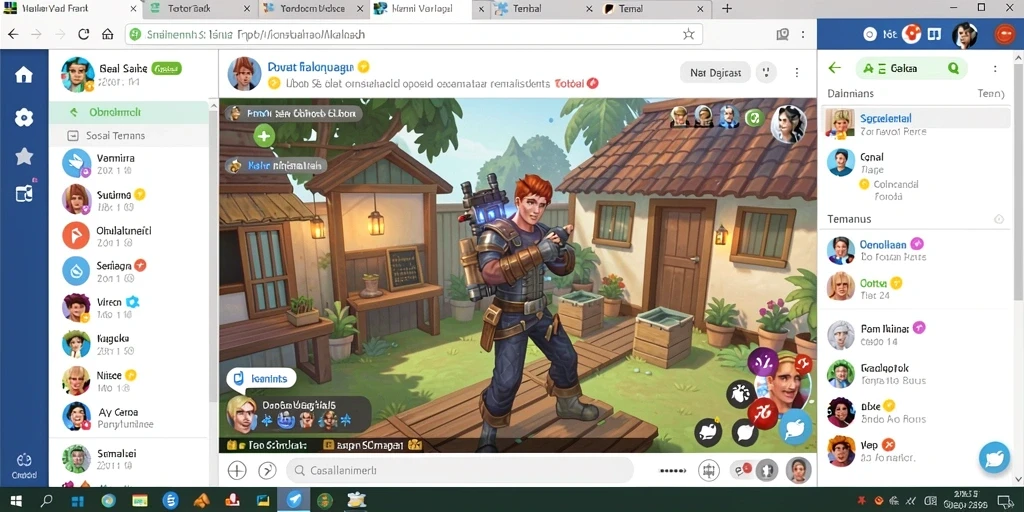Open Telegram icon in taskbar
This screenshot has height=512, width=1024.
[x=294, y=500]
